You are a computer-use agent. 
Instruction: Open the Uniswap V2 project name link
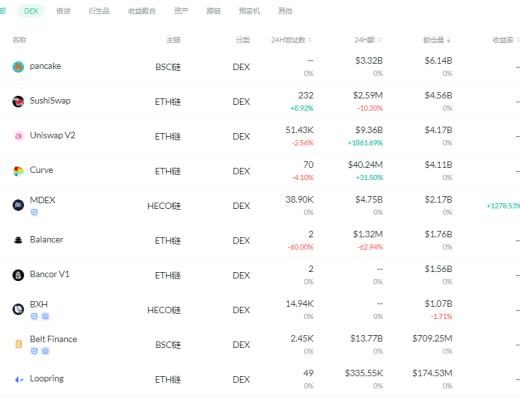point(52,135)
